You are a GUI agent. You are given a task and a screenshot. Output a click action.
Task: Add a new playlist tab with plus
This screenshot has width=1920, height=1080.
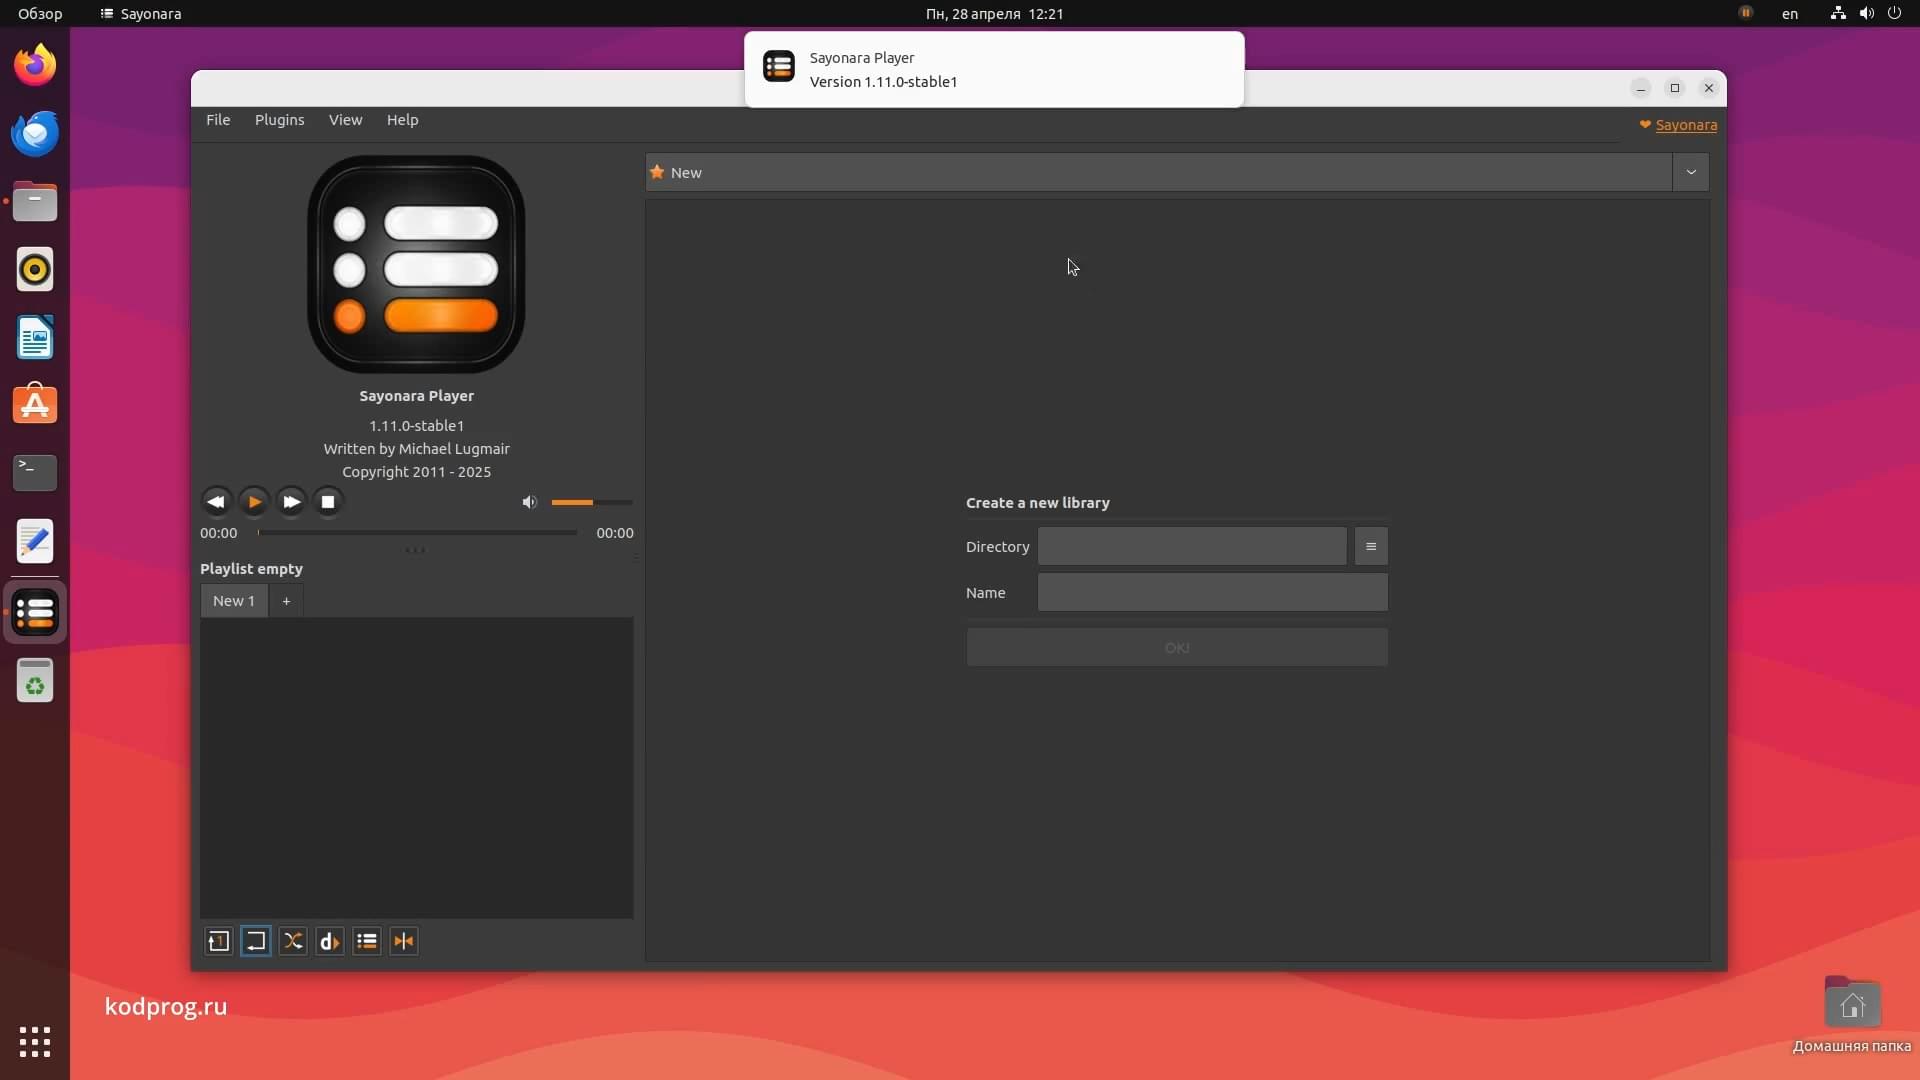click(286, 601)
